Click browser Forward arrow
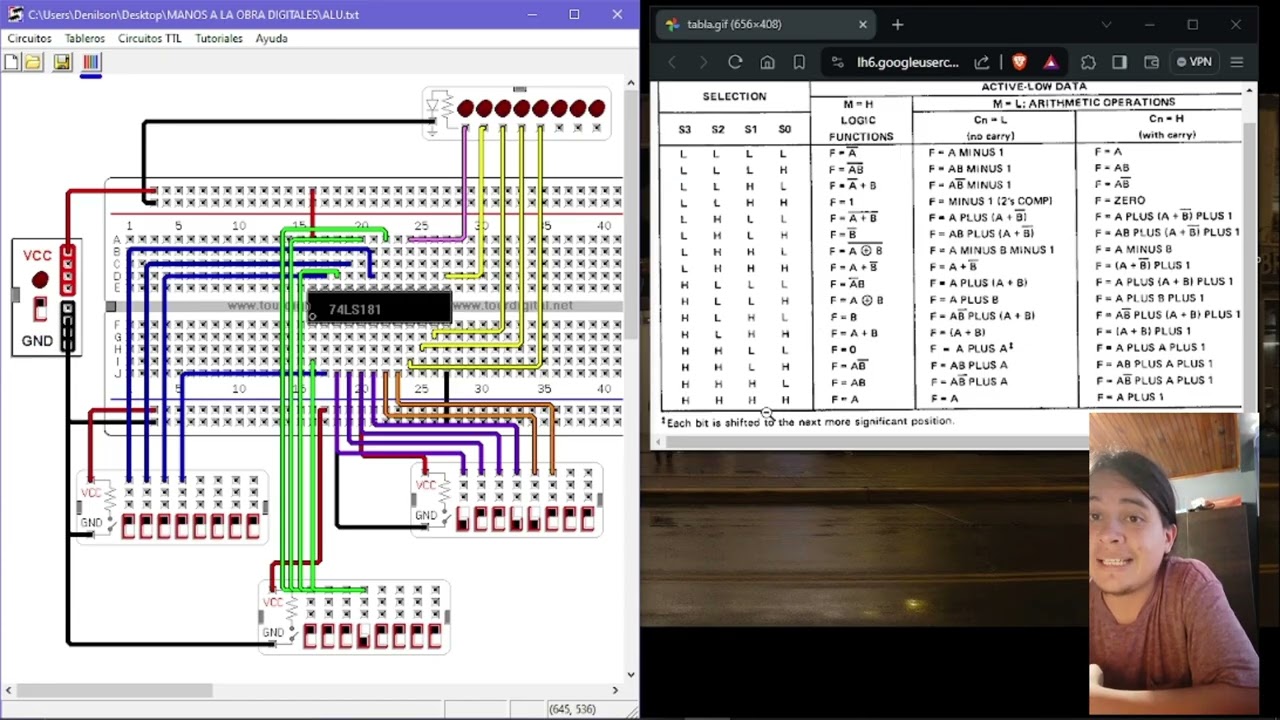The width and height of the screenshot is (1280, 720). tap(703, 62)
